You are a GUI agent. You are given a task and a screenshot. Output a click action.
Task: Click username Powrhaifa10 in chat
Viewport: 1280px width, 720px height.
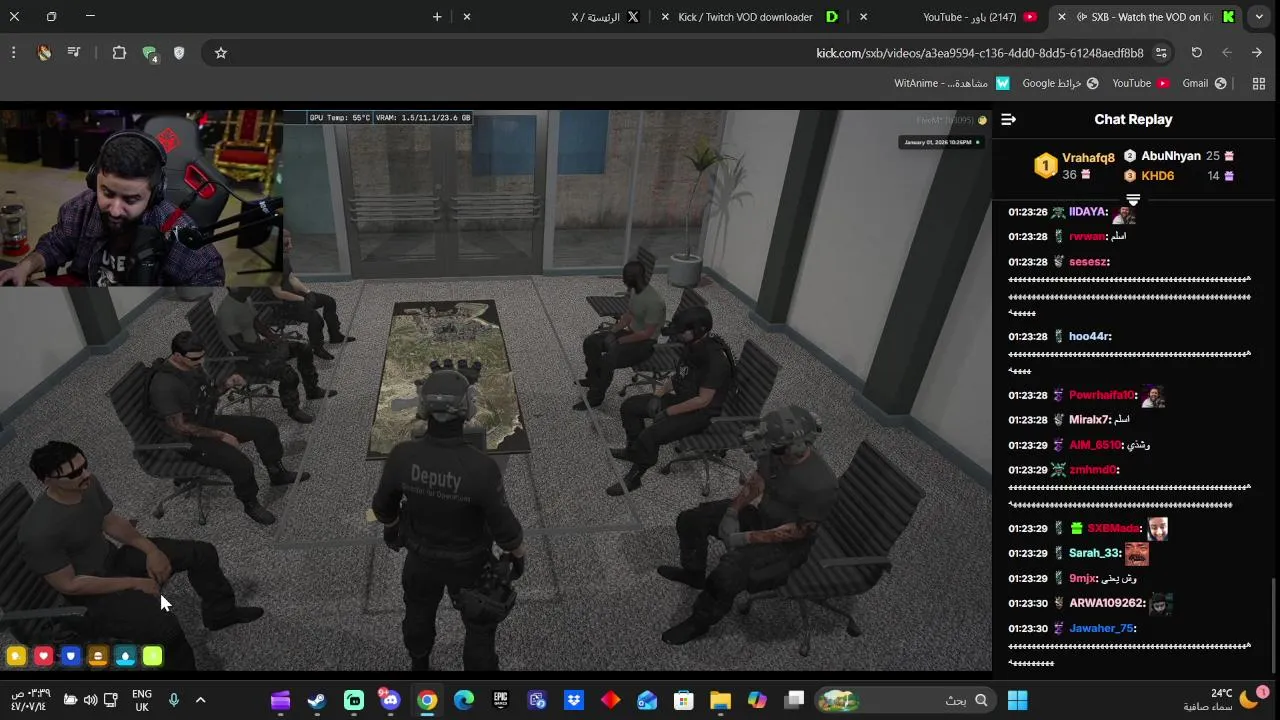coord(1102,395)
